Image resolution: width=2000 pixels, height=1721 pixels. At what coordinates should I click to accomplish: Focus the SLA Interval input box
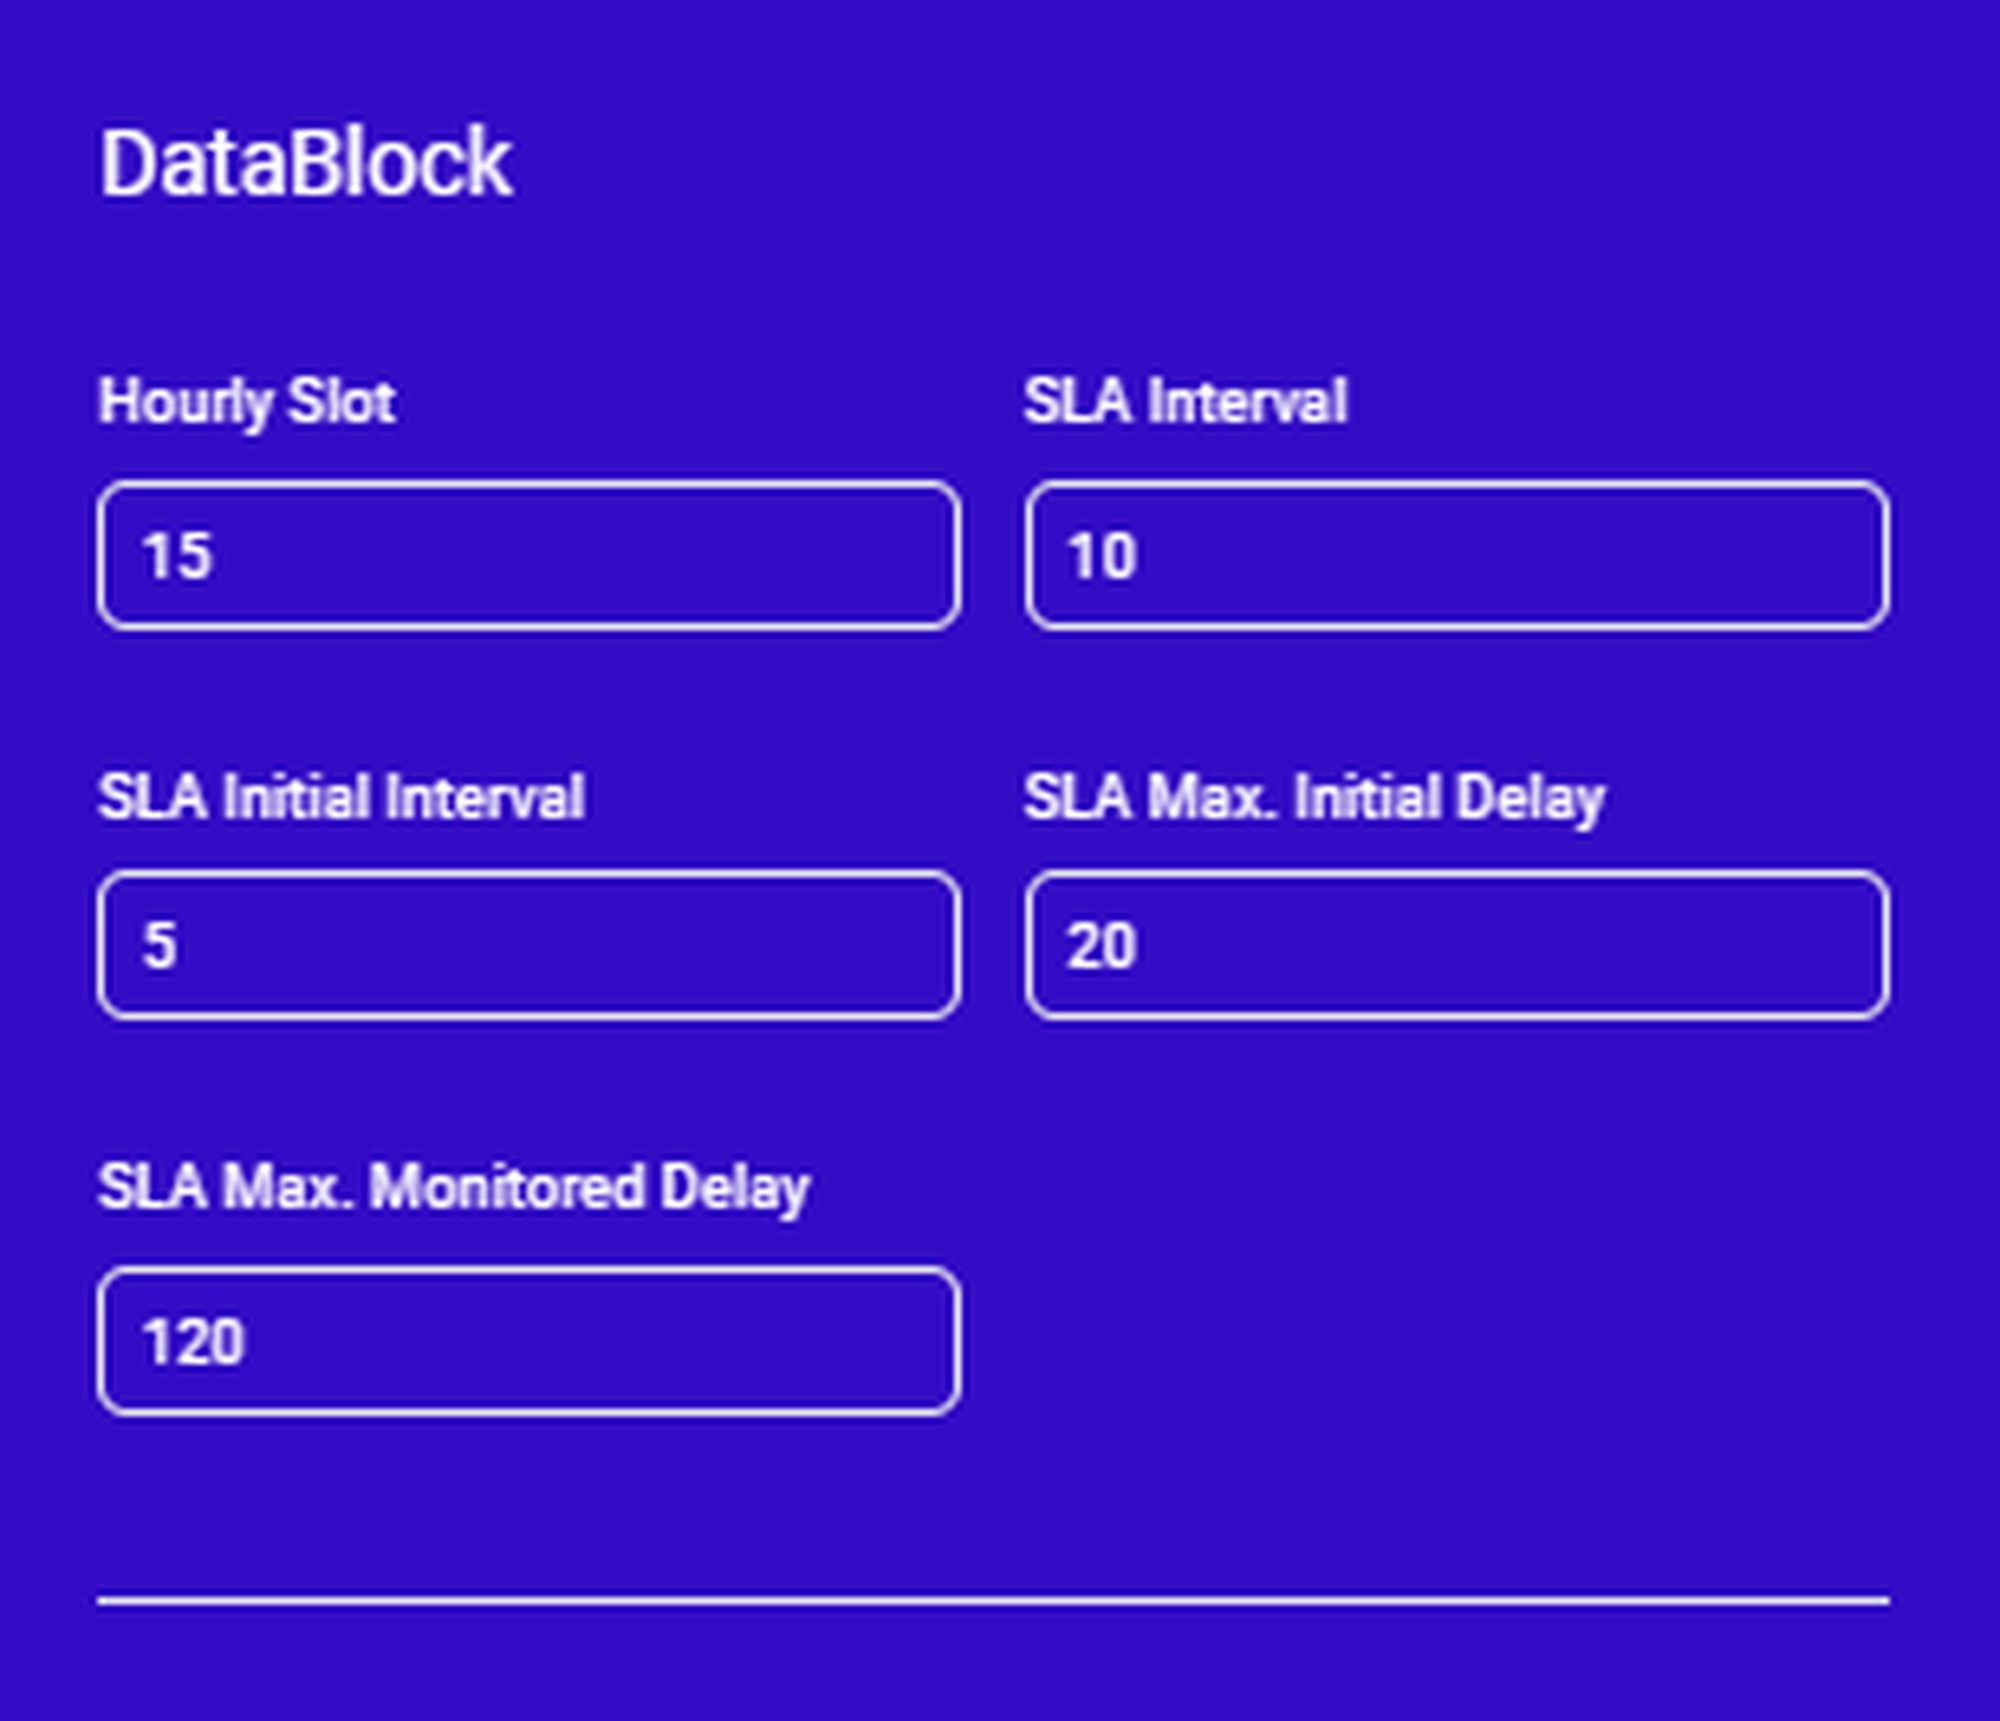coord(1456,556)
